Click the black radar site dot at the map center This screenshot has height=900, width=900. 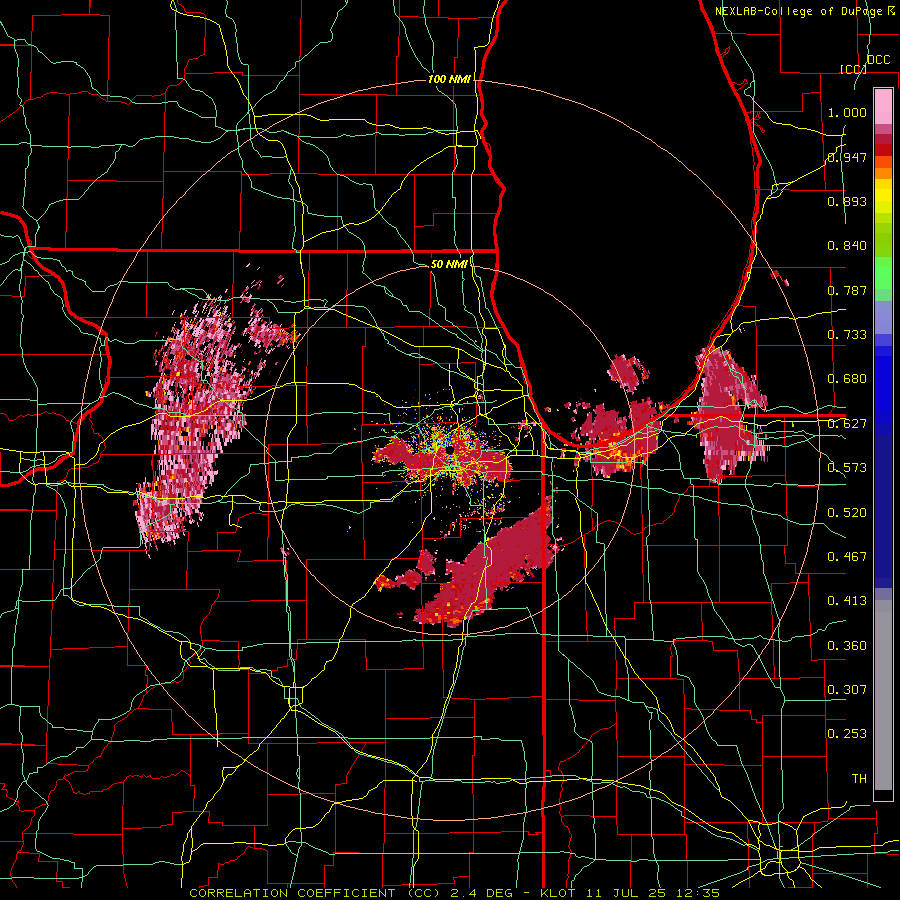click(450, 451)
